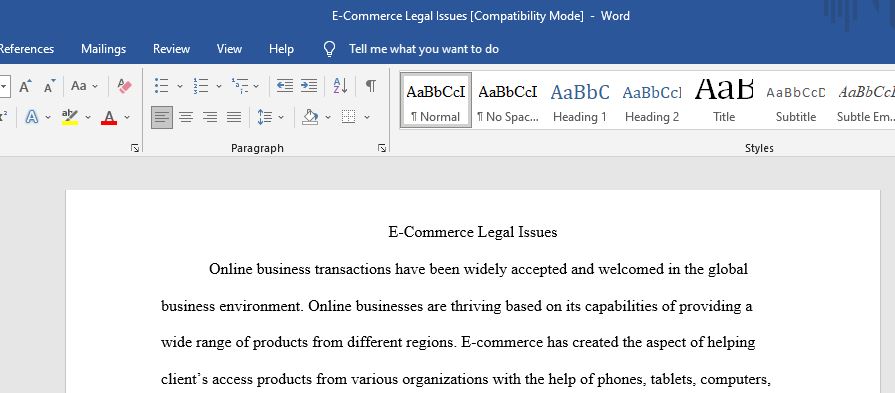Toggle Align Left paragraph alignment
The width and height of the screenshot is (895, 393).
[162, 117]
